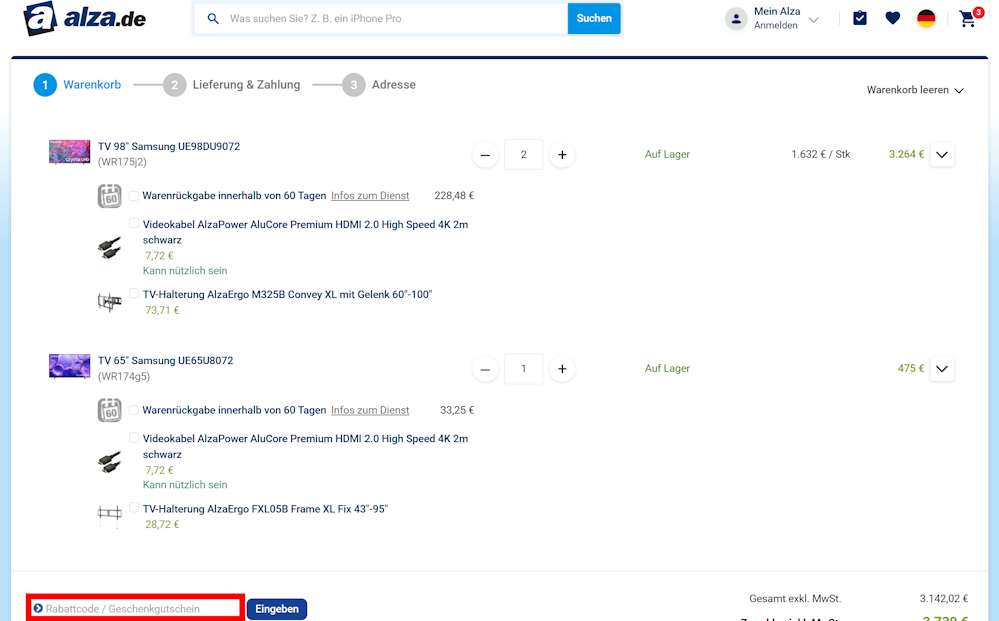Open the orders clipboard icon
Image resolution: width=999 pixels, height=621 pixels.
click(x=859, y=18)
